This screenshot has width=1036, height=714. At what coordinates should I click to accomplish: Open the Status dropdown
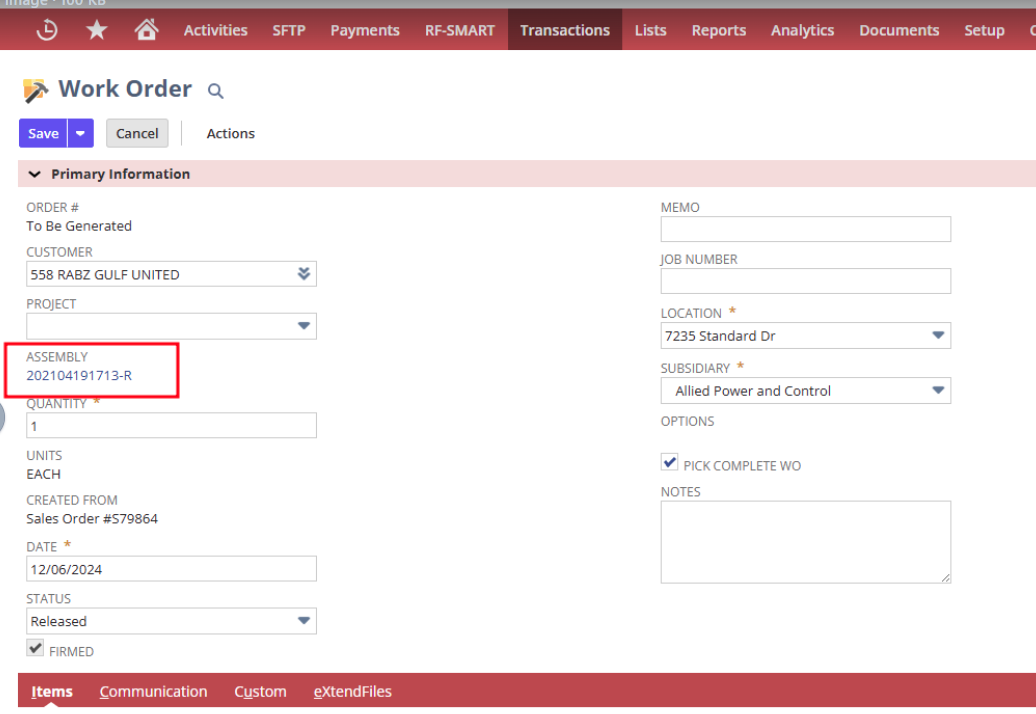[x=304, y=621]
